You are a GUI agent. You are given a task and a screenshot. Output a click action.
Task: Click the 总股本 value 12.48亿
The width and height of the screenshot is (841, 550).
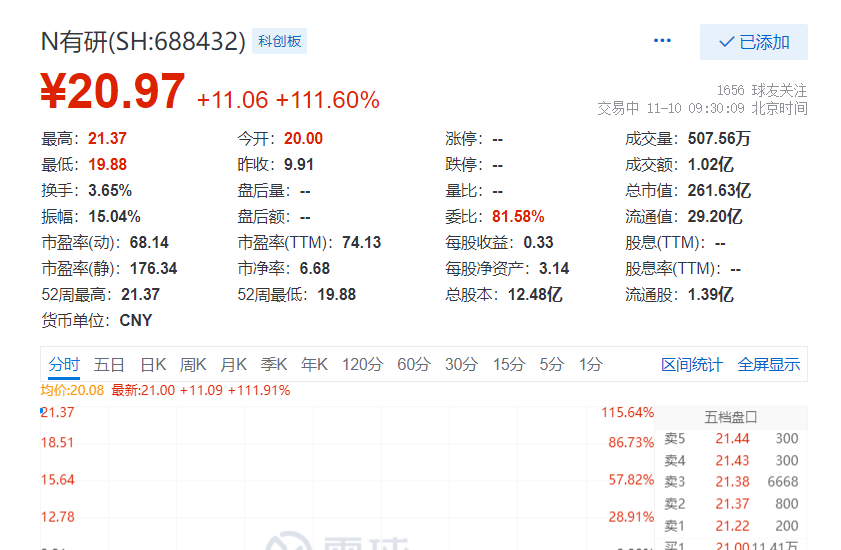click(535, 295)
